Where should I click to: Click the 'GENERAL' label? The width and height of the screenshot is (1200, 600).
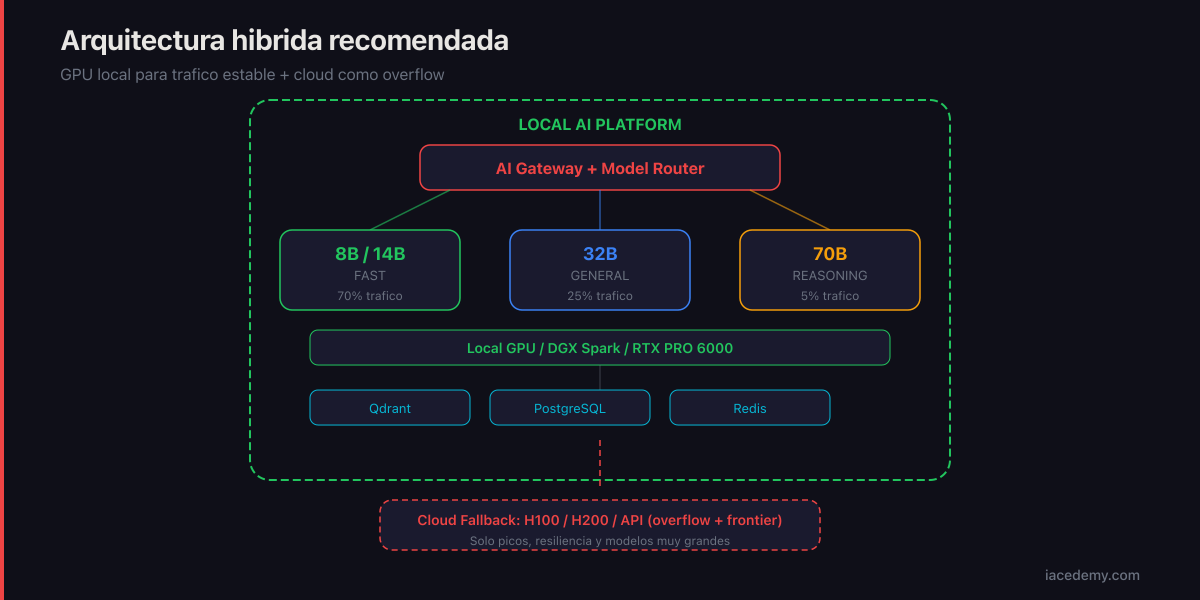pyautogui.click(x=600, y=275)
